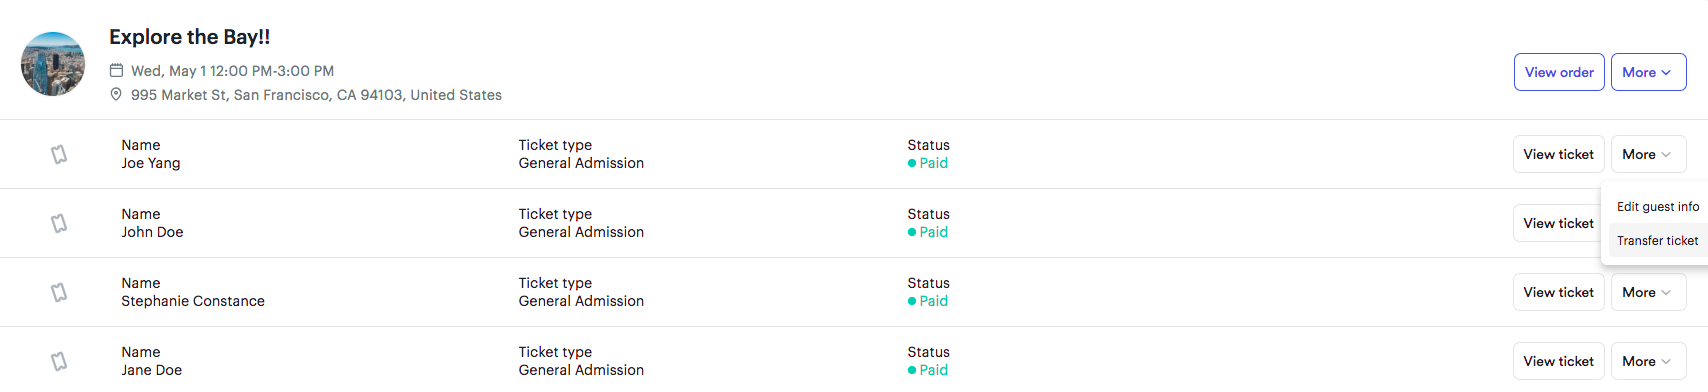1708x392 pixels.
Task: Open More dropdown for Joe Yang's ticket
Action: tap(1648, 154)
